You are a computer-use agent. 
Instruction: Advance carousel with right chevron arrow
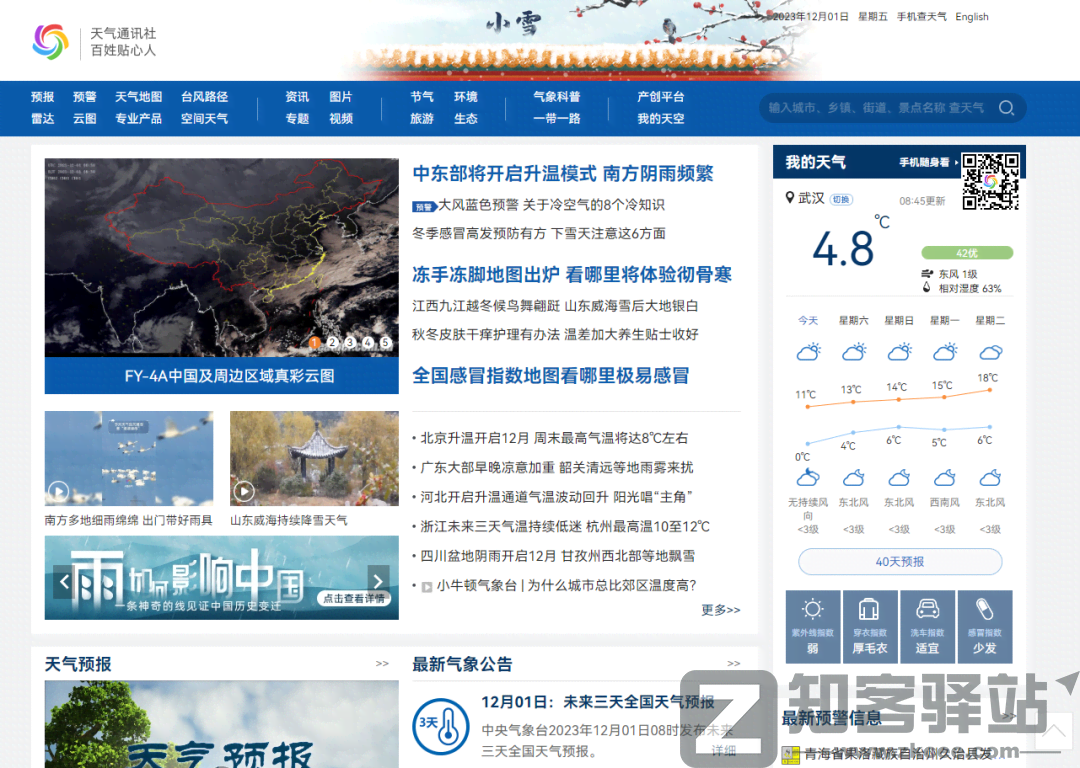[x=378, y=580]
